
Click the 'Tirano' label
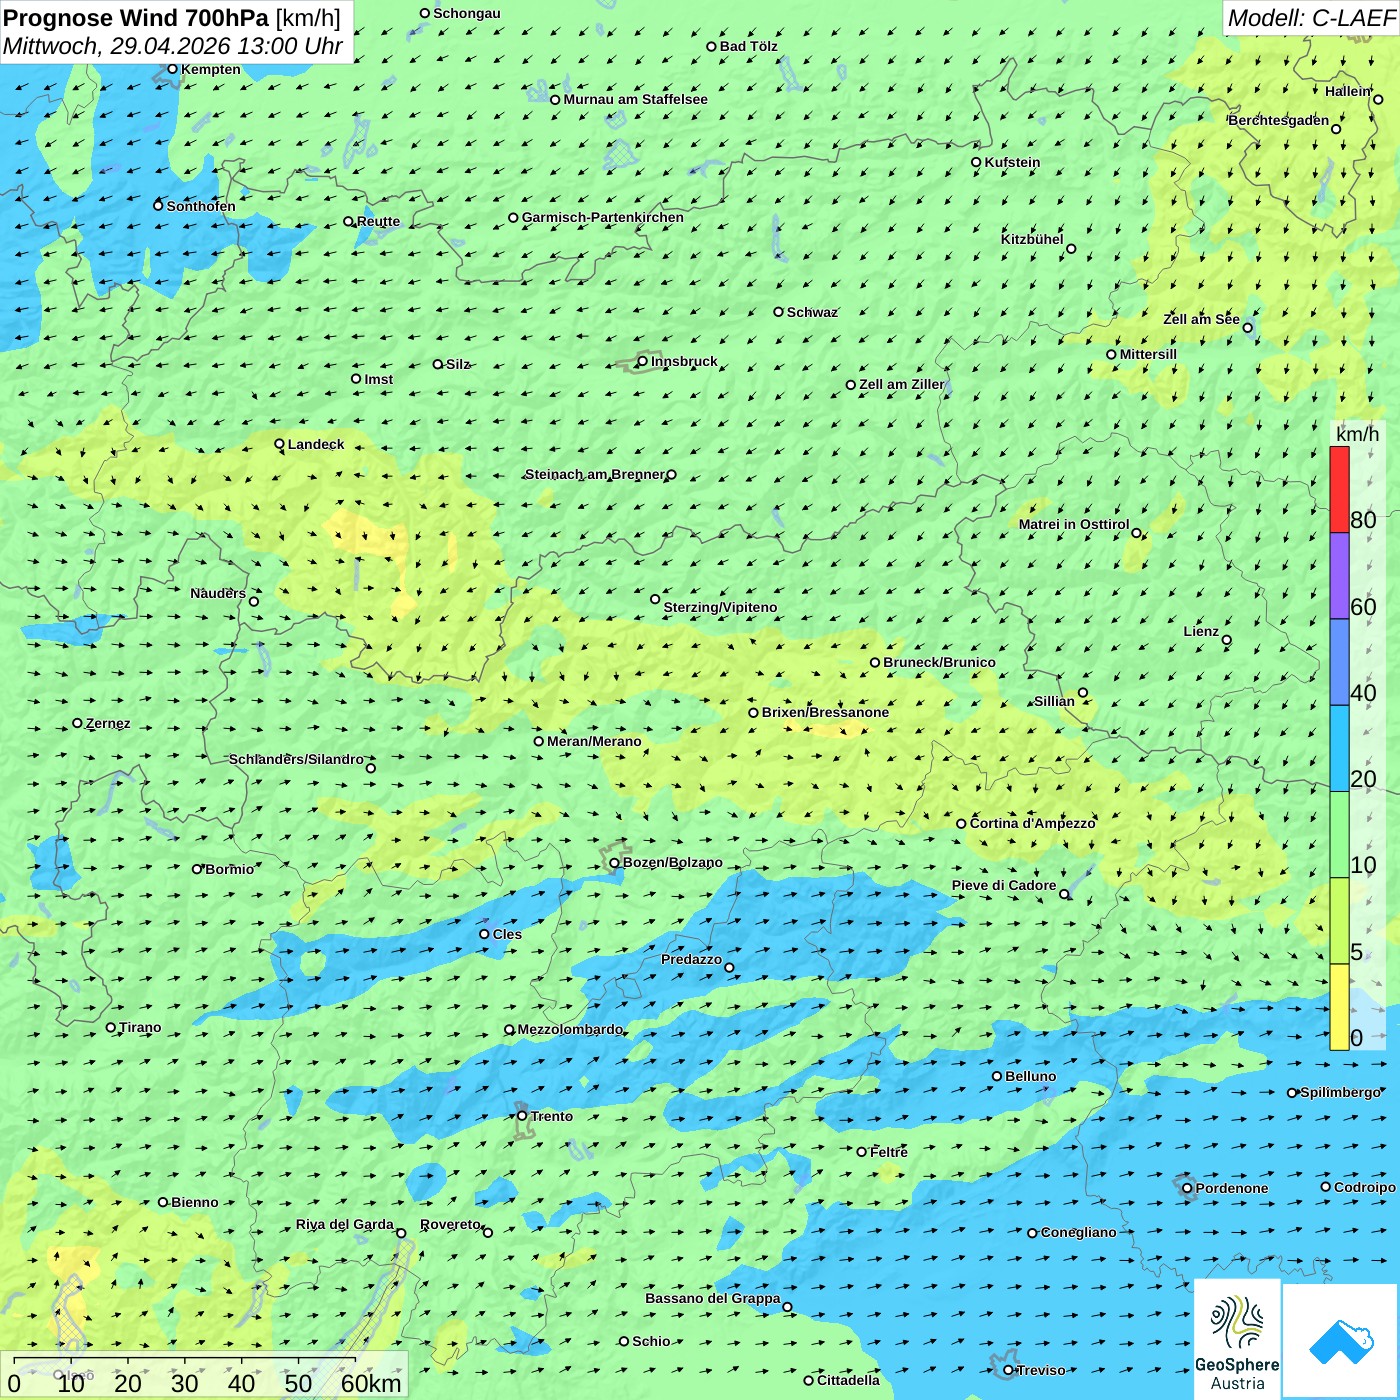click(x=140, y=1027)
